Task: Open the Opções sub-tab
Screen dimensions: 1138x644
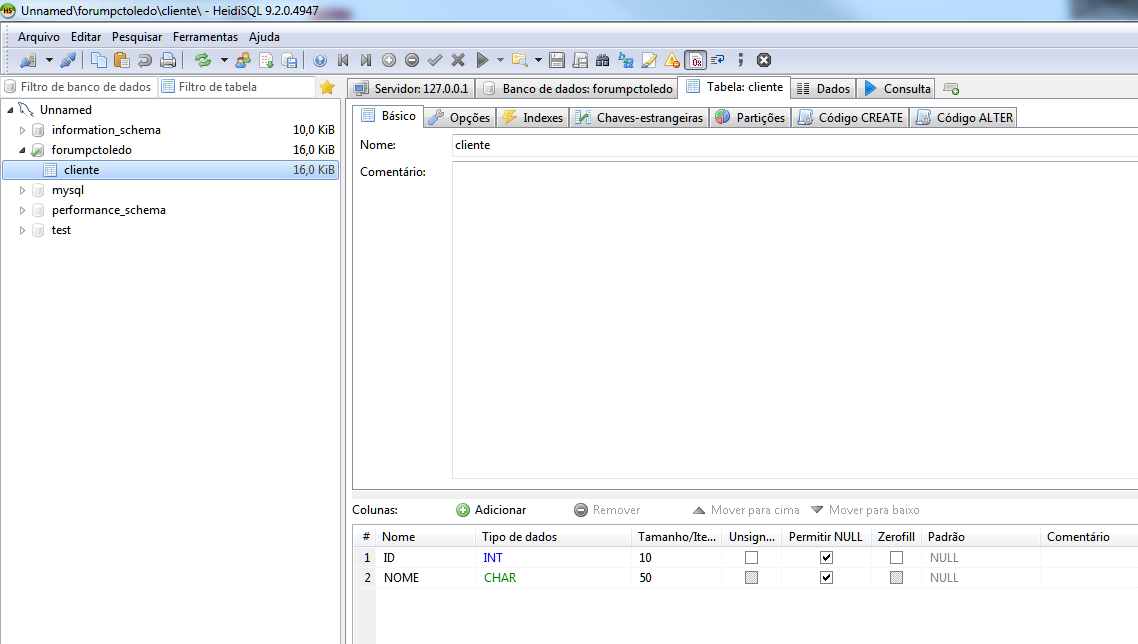Action: click(459, 118)
